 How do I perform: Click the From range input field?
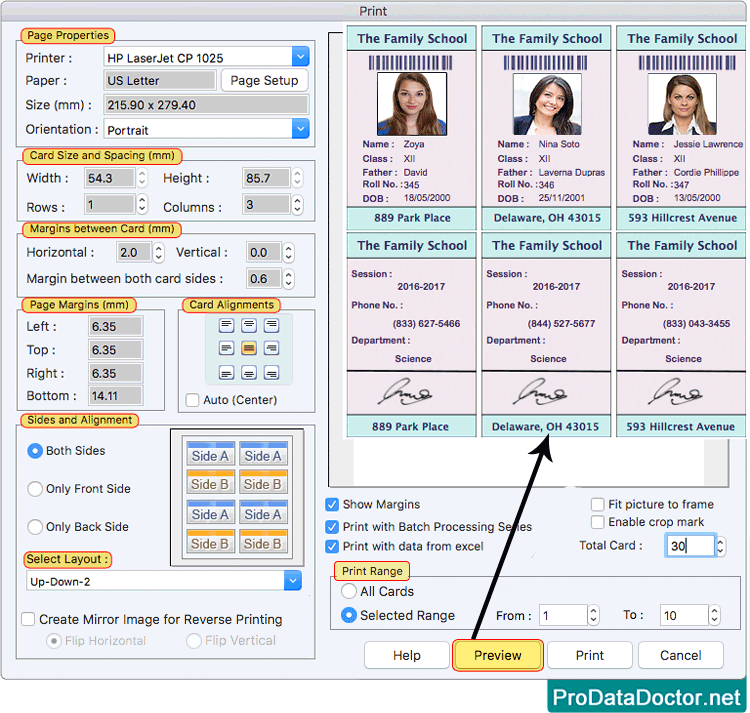[x=563, y=615]
